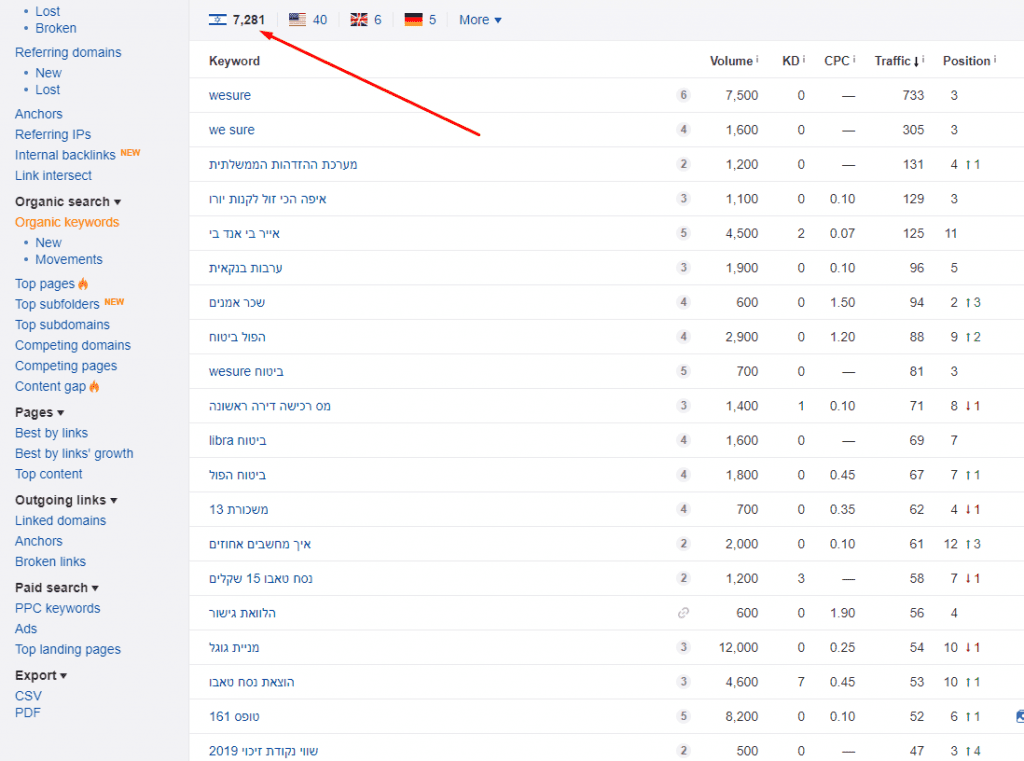This screenshot has width=1024, height=761.
Task: Open Competing pages report
Action: point(66,366)
